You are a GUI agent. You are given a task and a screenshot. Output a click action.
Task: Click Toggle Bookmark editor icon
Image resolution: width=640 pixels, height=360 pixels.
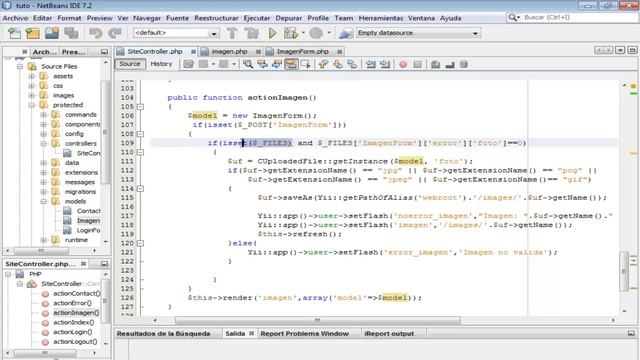click(x=352, y=64)
